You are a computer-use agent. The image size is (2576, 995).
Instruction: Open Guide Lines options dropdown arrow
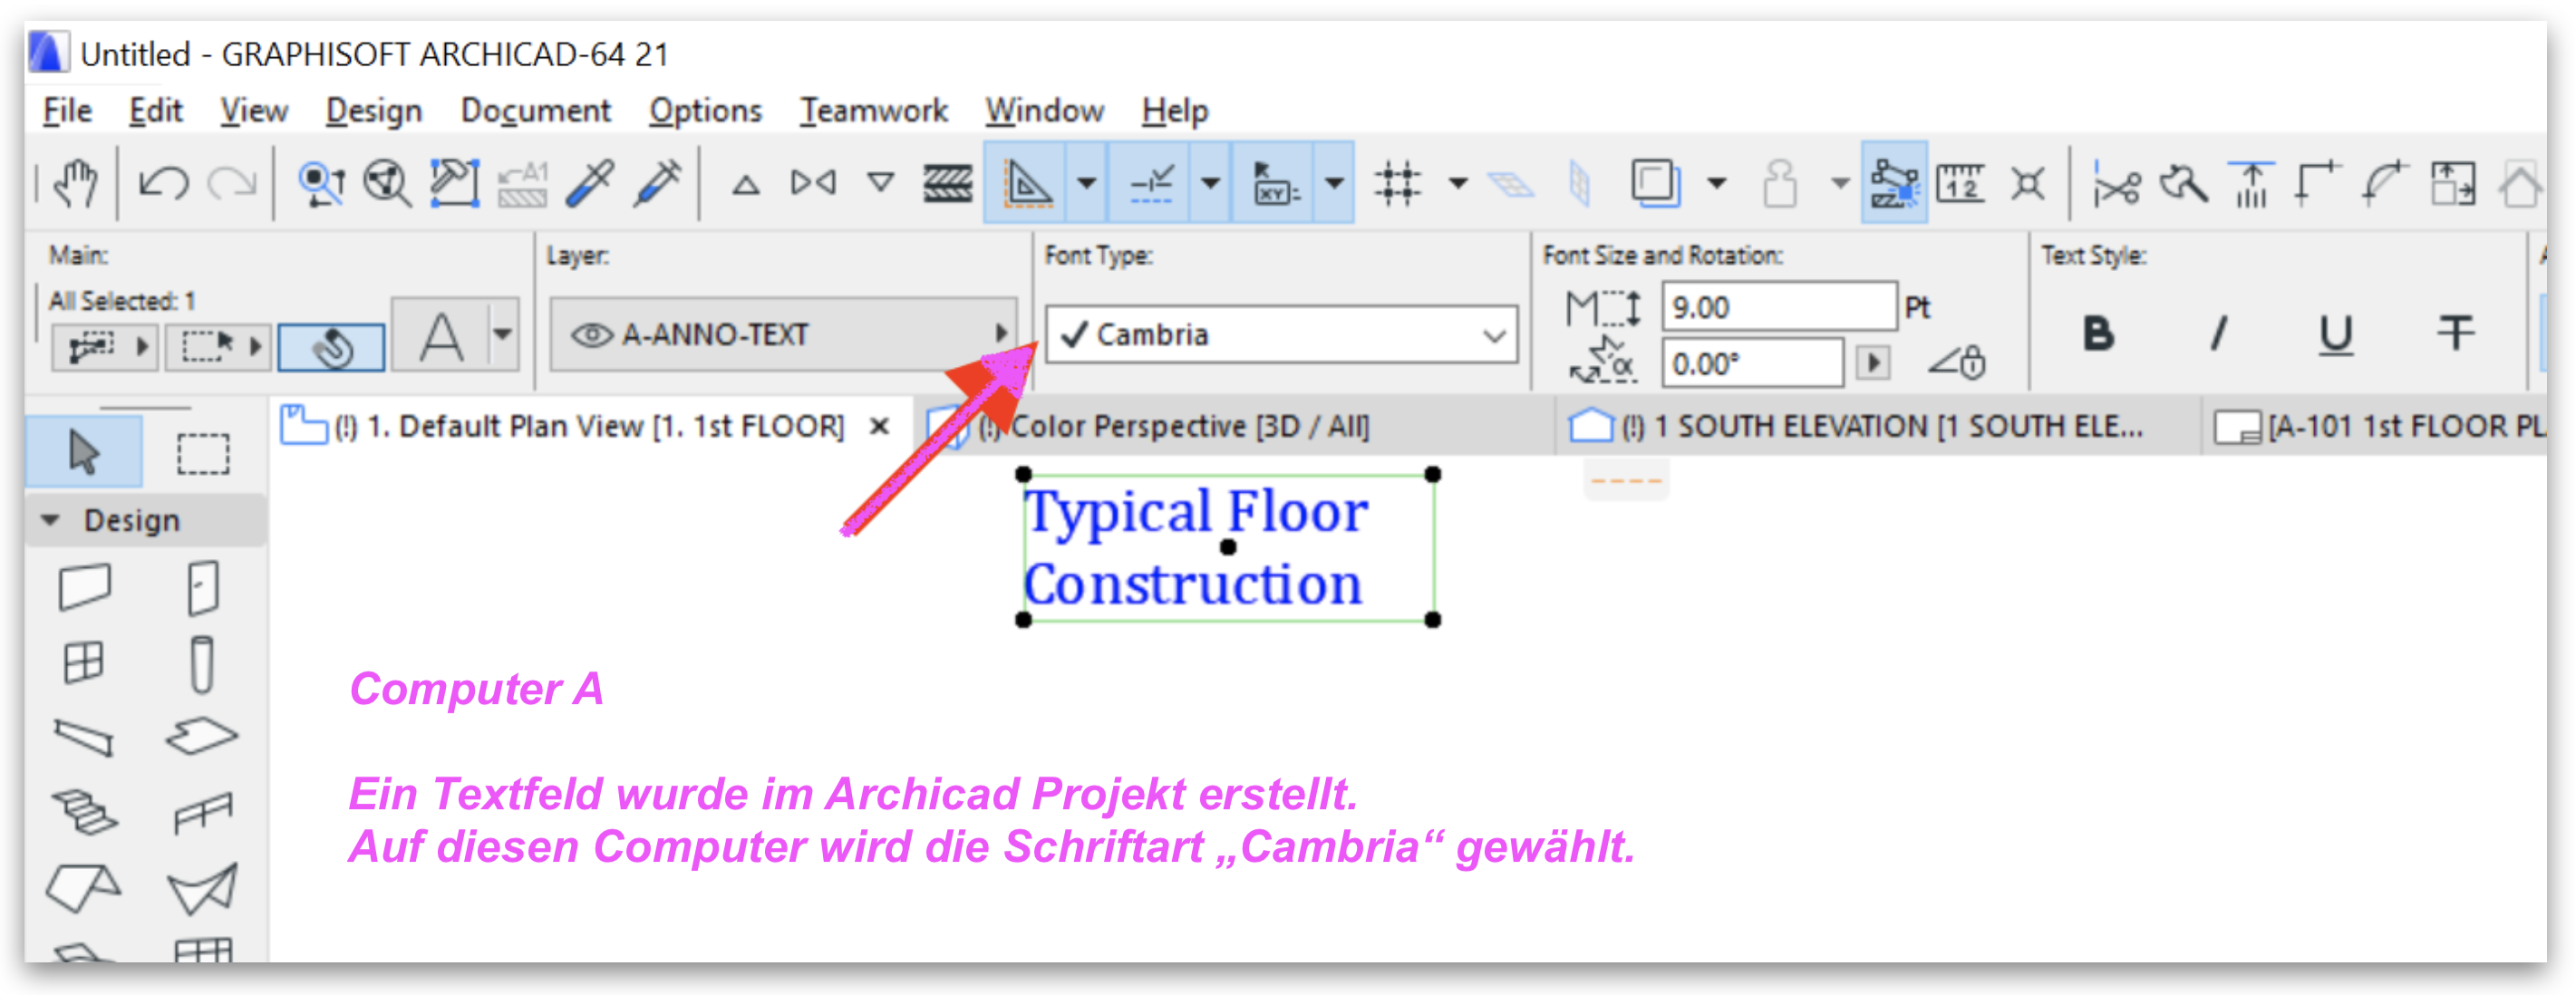1087,183
